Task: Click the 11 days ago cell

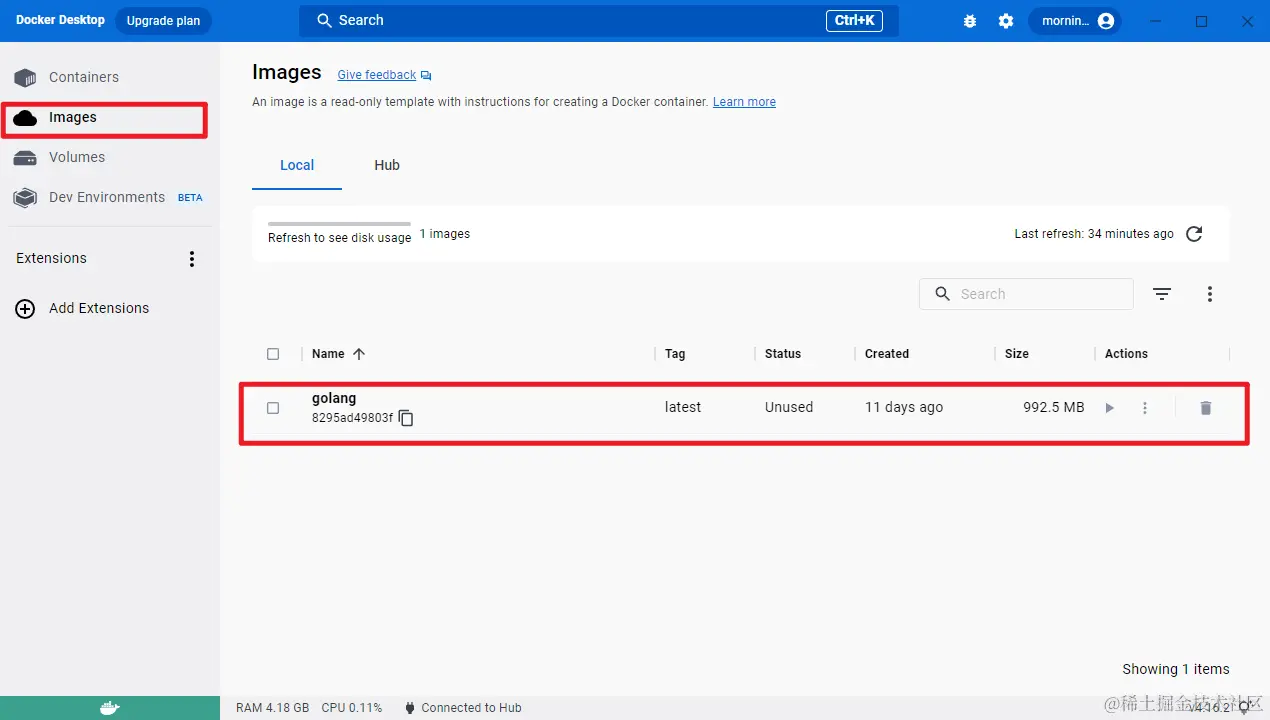Action: [904, 407]
